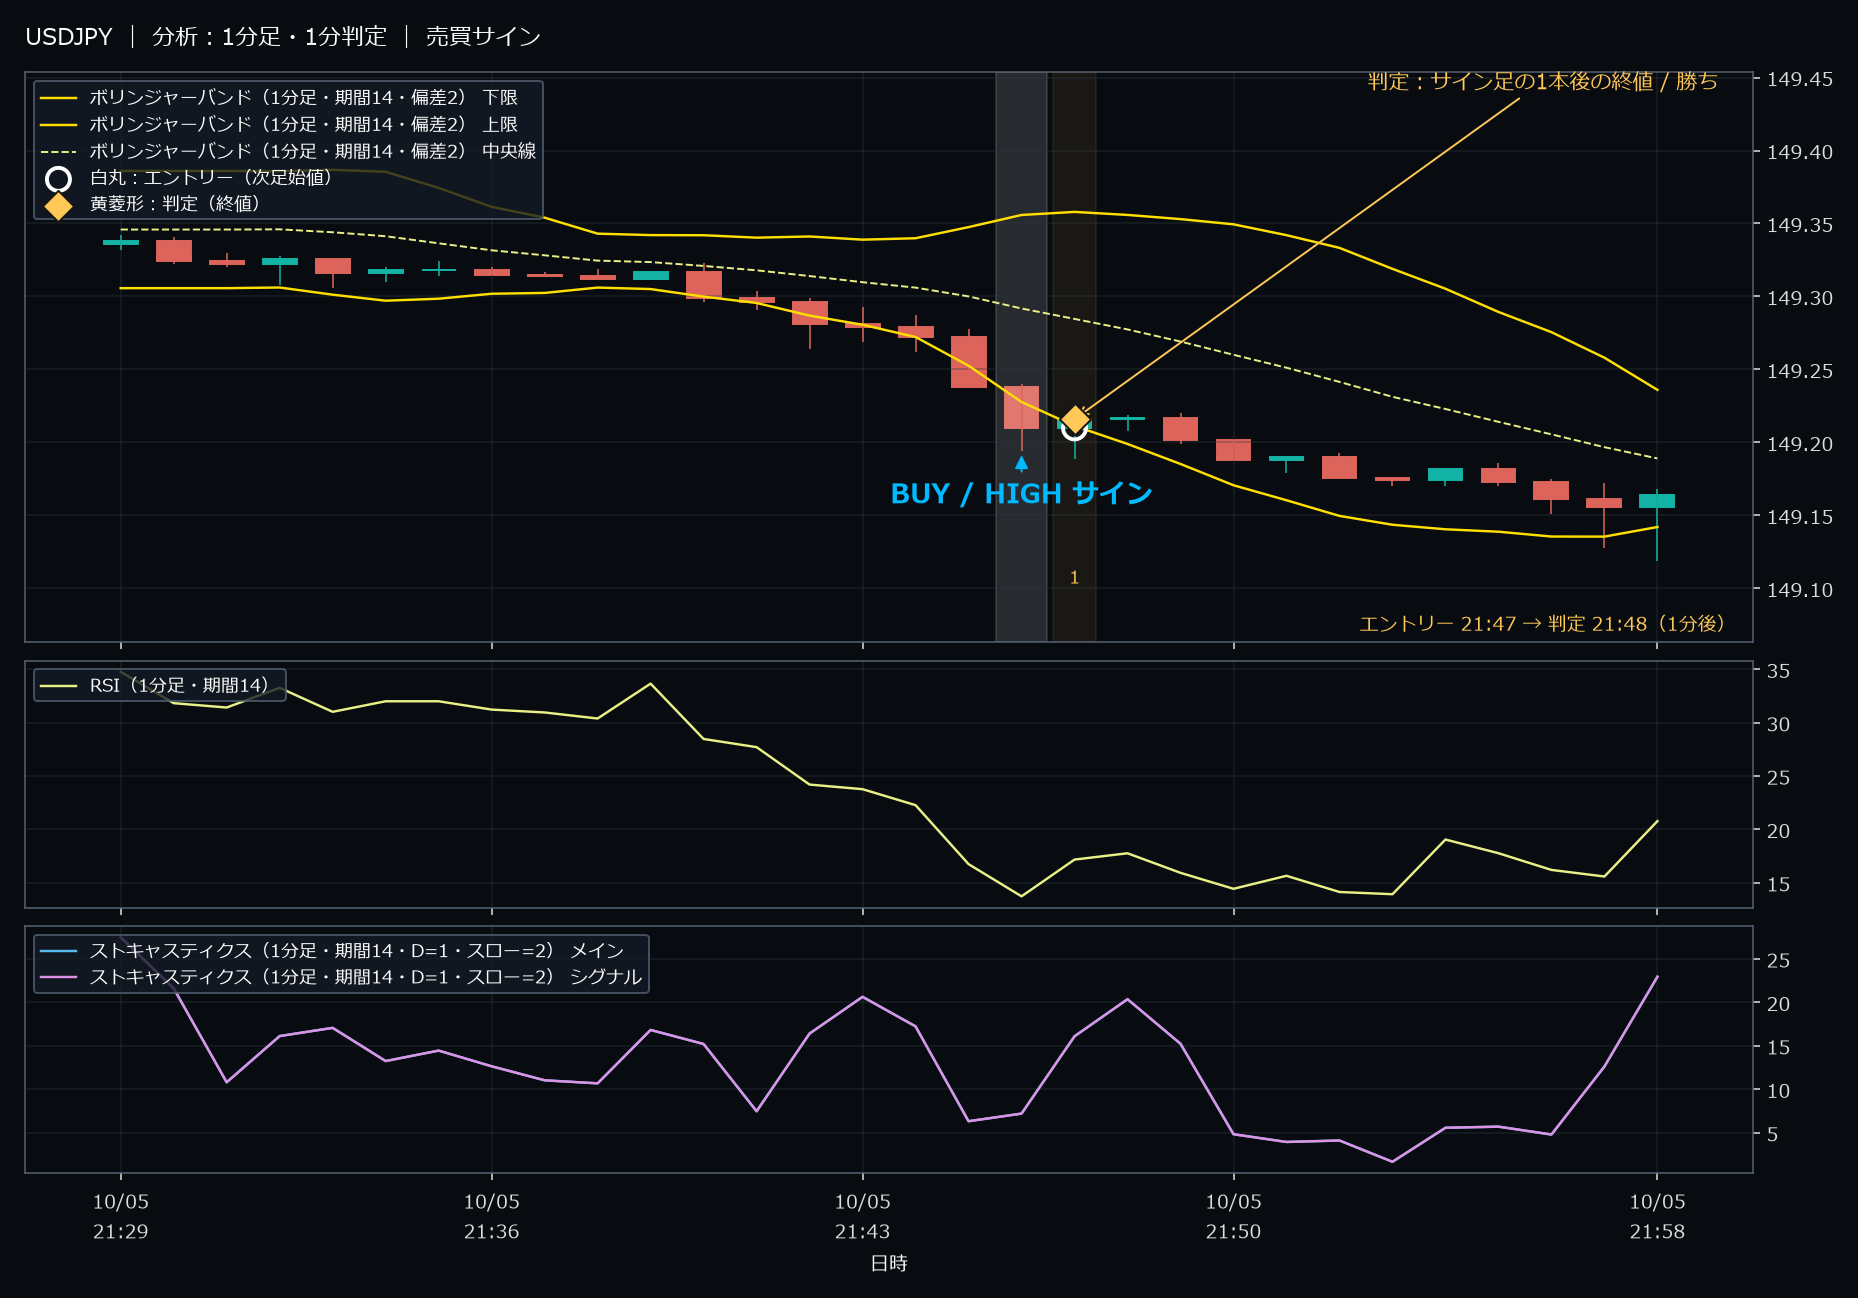1858x1298 pixels.
Task: Click price axis label 149.20
Action: 1799,444
